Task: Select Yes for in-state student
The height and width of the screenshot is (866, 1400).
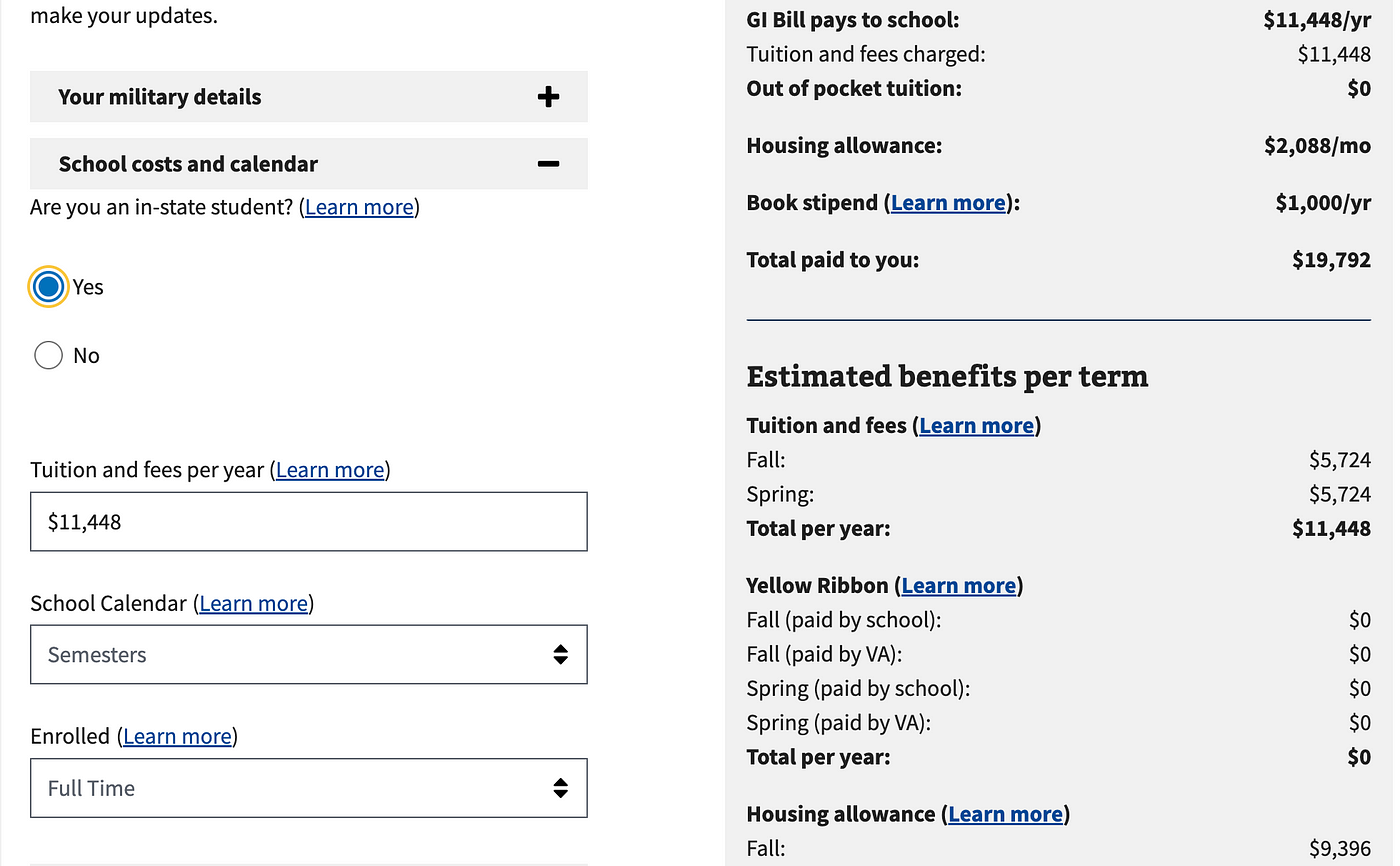Action: click(48, 287)
